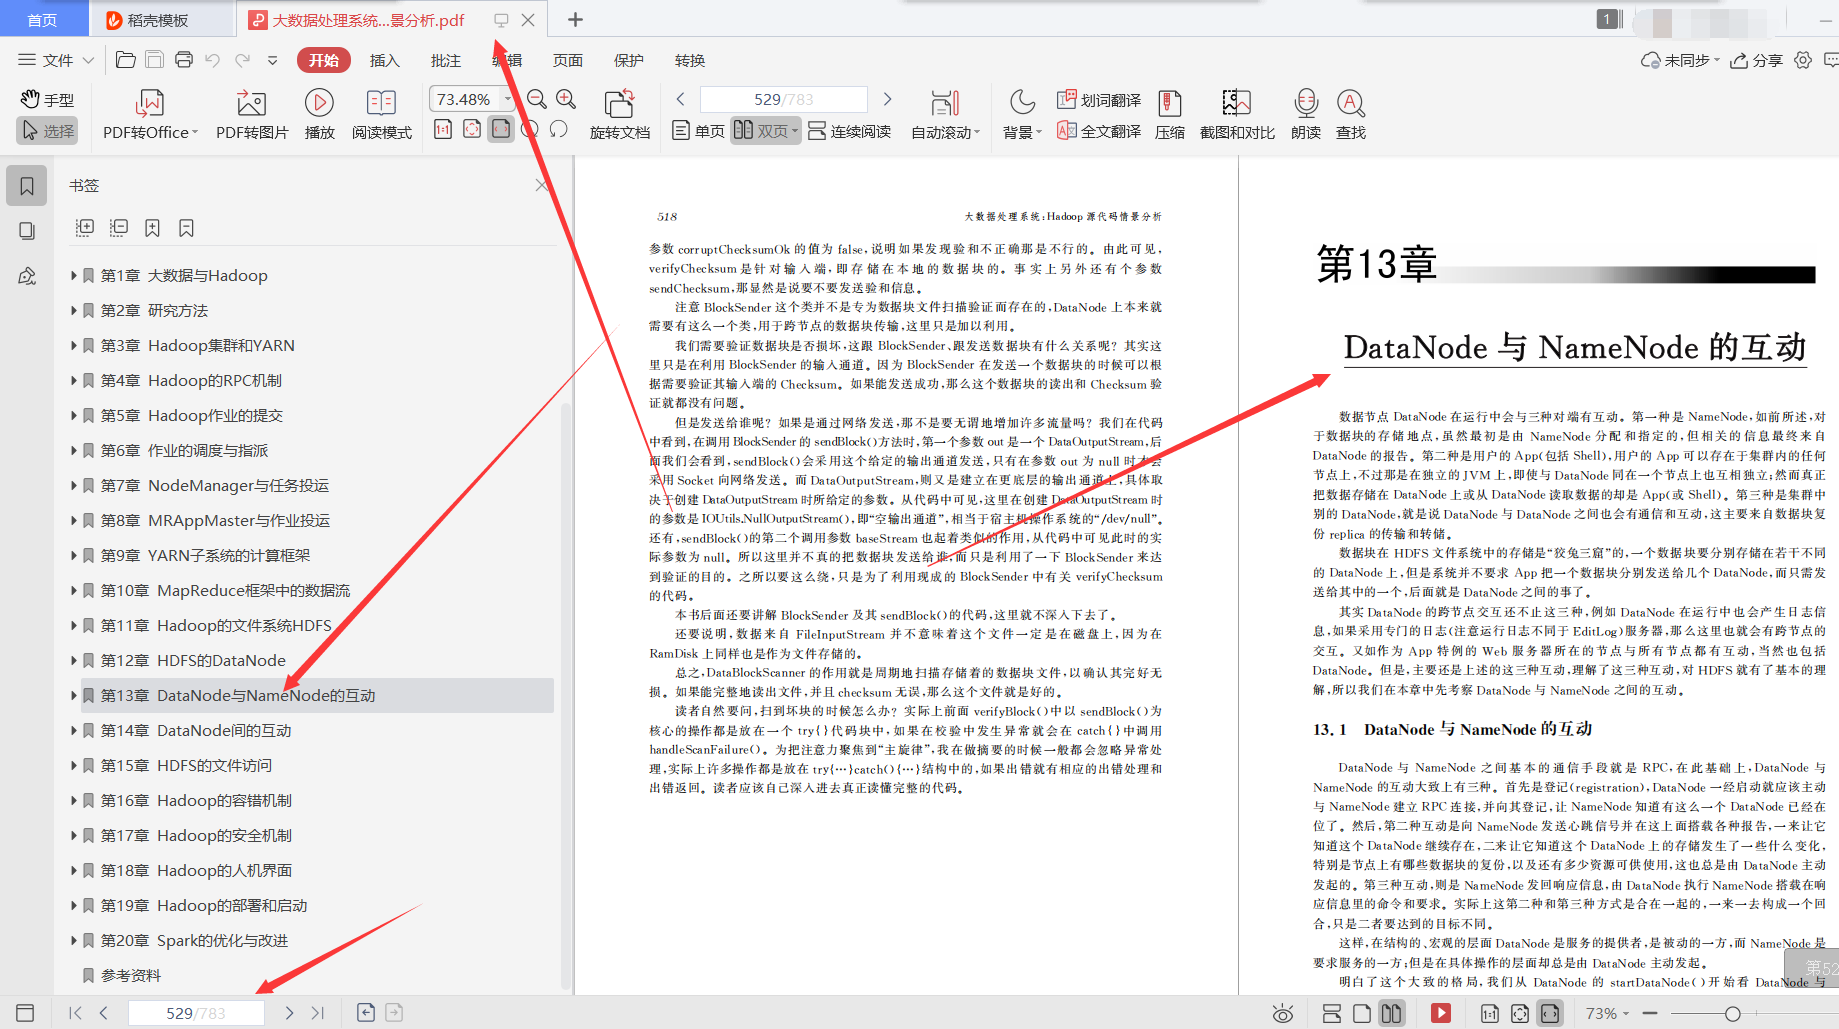
Task: Open the 文件 menu
Action: coord(56,60)
